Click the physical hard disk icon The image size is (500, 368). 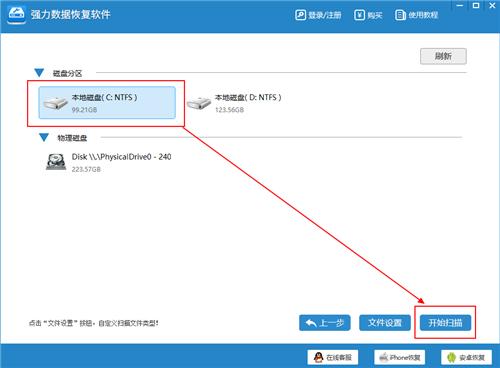(x=56, y=162)
